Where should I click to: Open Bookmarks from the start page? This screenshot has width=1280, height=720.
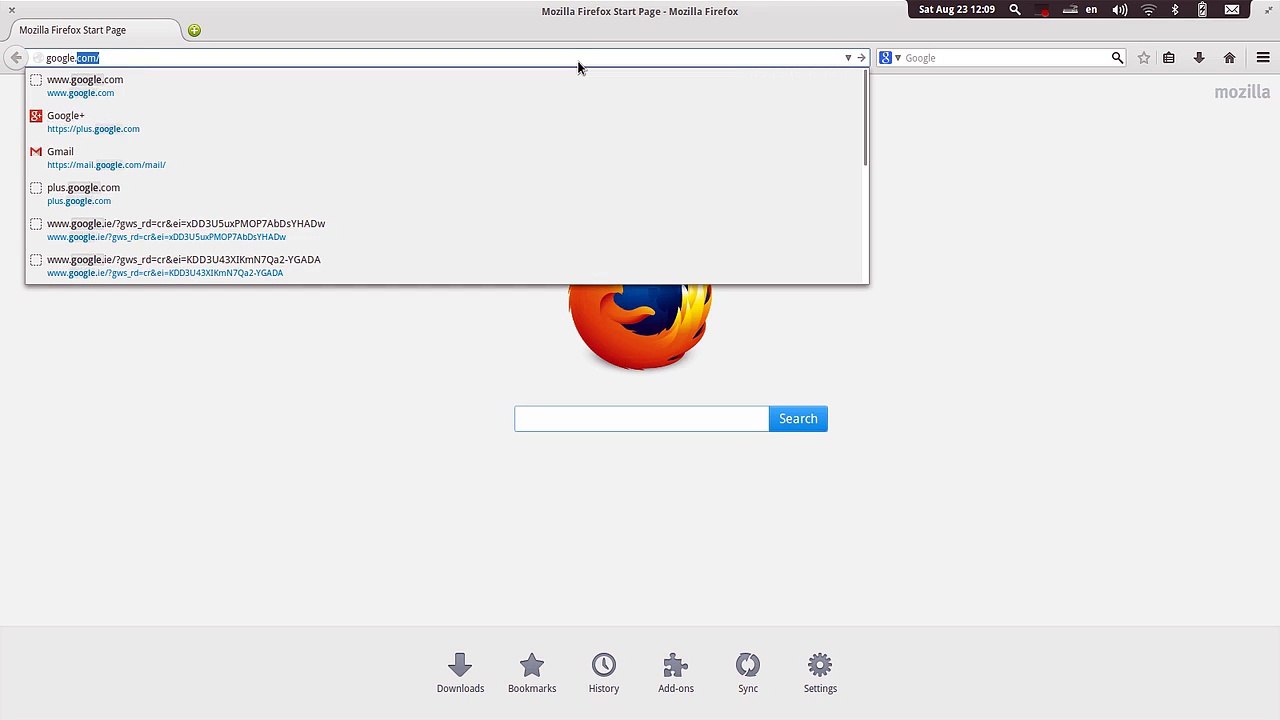[x=532, y=673]
